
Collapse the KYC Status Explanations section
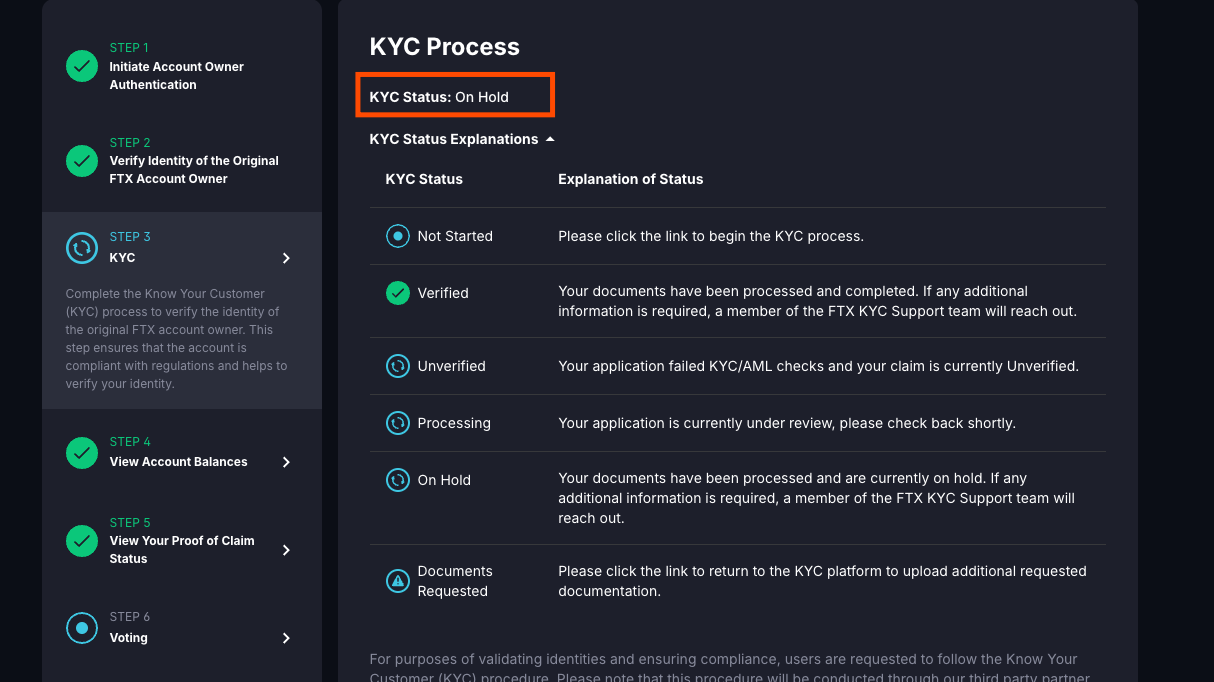click(x=461, y=139)
